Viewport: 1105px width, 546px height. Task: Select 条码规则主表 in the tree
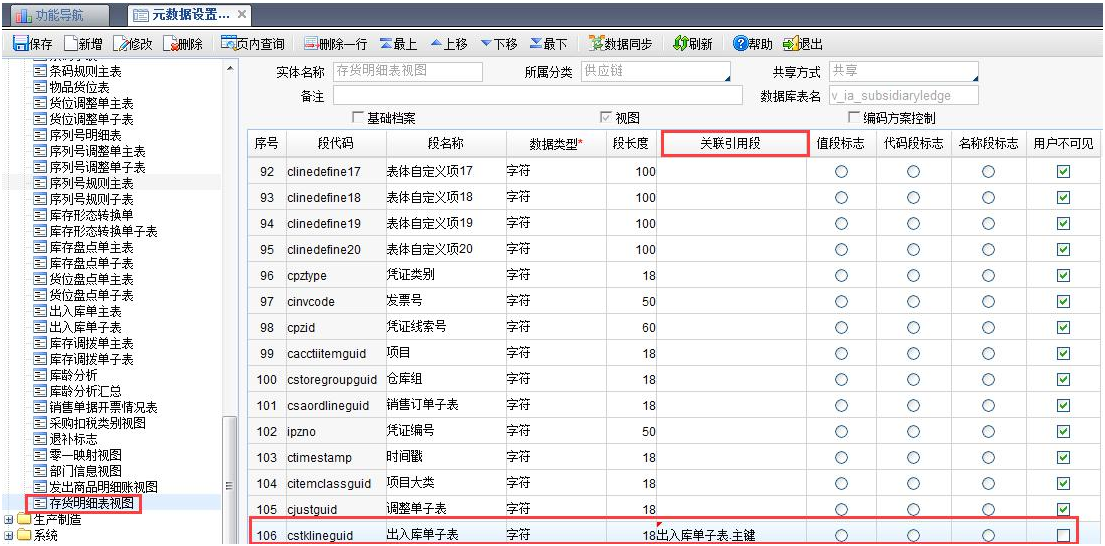point(85,71)
